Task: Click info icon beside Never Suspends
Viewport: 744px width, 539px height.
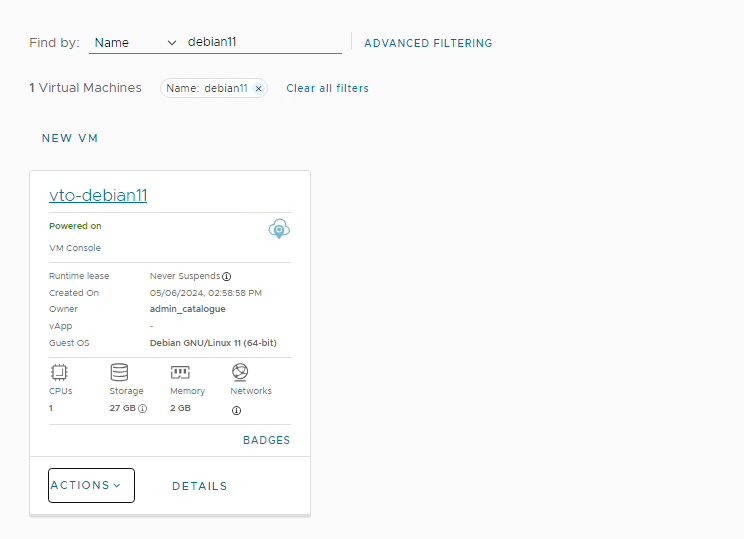Action: (x=227, y=276)
